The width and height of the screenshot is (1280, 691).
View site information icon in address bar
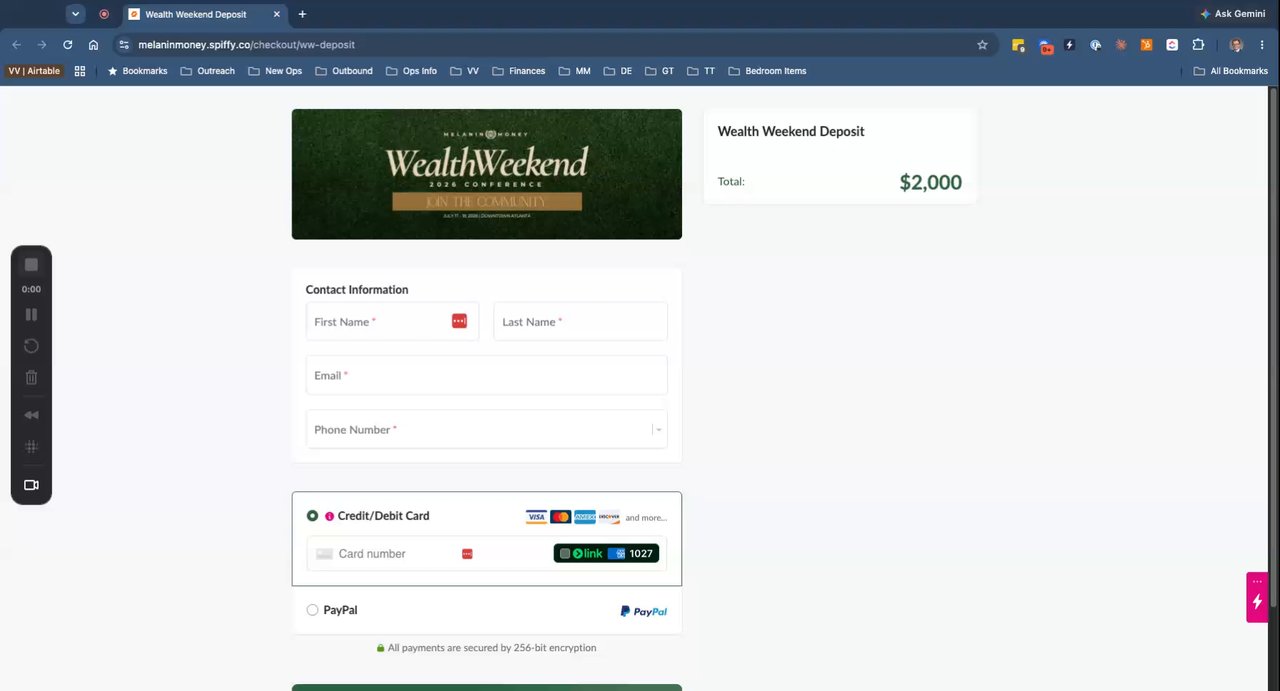(x=124, y=45)
